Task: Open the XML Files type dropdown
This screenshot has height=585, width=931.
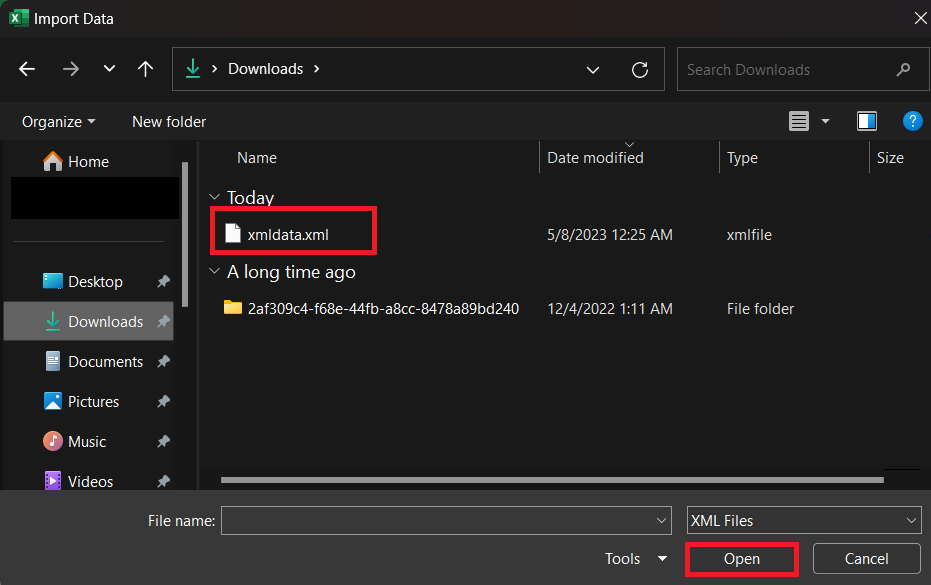Action: 804,521
